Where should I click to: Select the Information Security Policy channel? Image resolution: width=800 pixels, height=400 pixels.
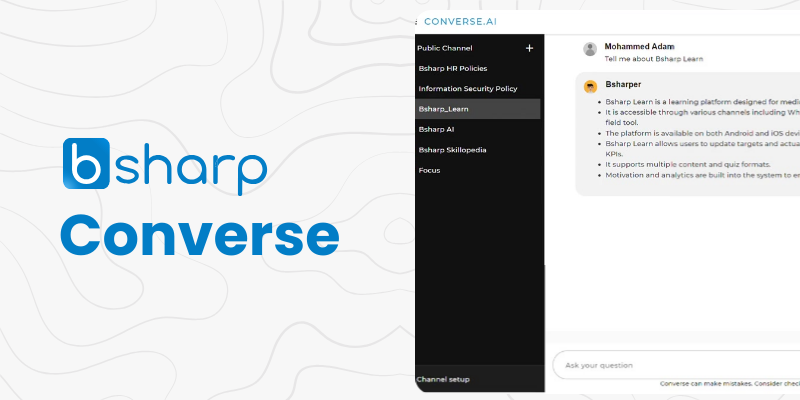tap(467, 88)
